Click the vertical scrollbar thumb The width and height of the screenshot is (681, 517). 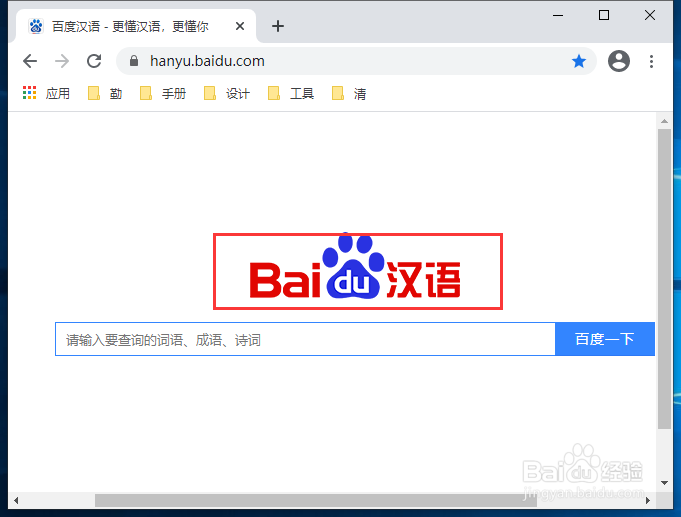pos(664,279)
